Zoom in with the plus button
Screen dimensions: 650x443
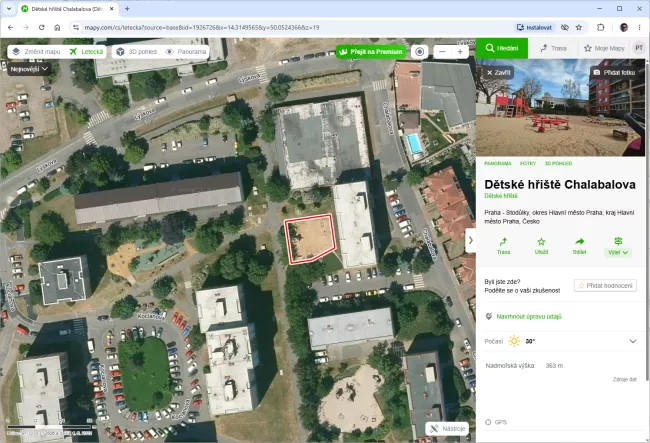click(460, 52)
